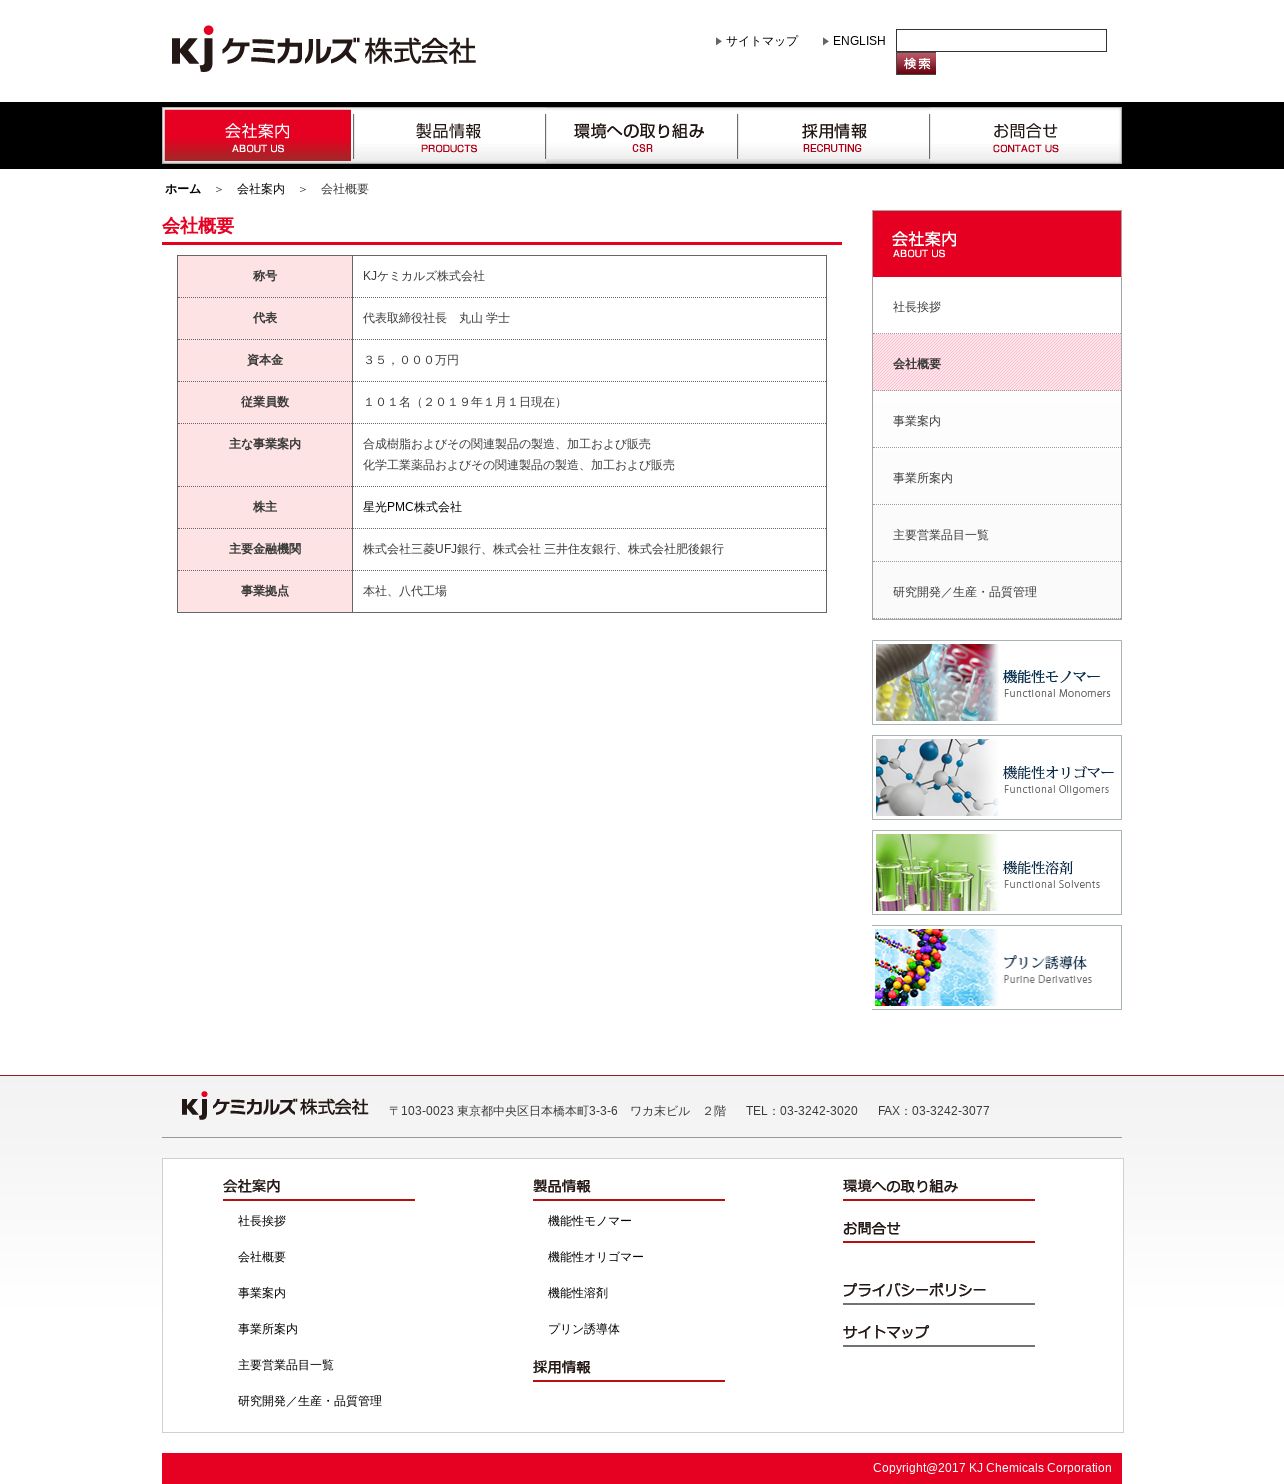Open footer 事業所案内 link
This screenshot has width=1284, height=1484.
pos(268,1329)
